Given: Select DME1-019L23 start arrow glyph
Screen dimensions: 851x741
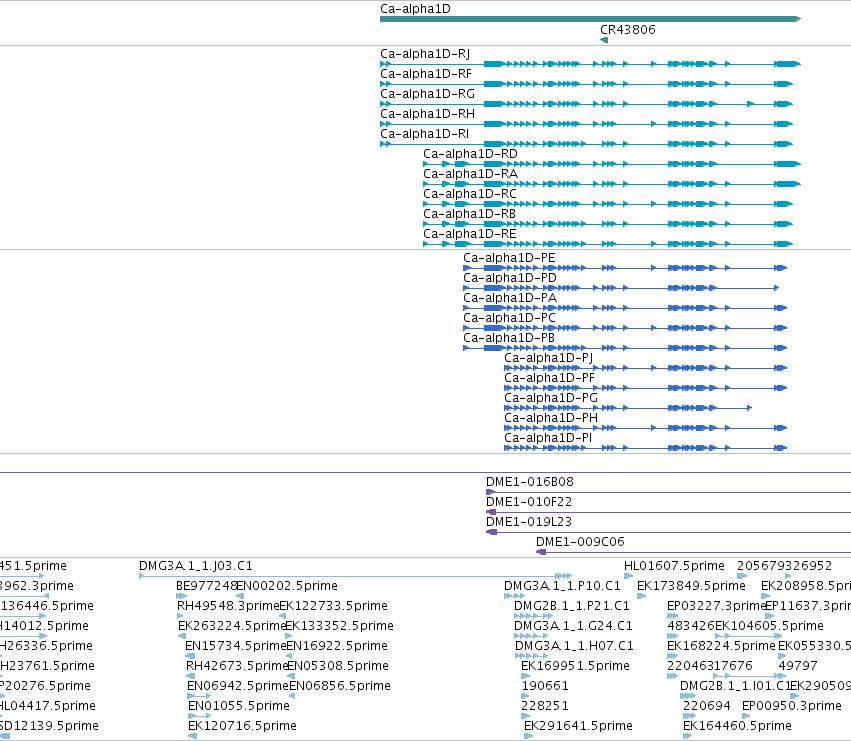Looking at the screenshot, I should point(491,533).
